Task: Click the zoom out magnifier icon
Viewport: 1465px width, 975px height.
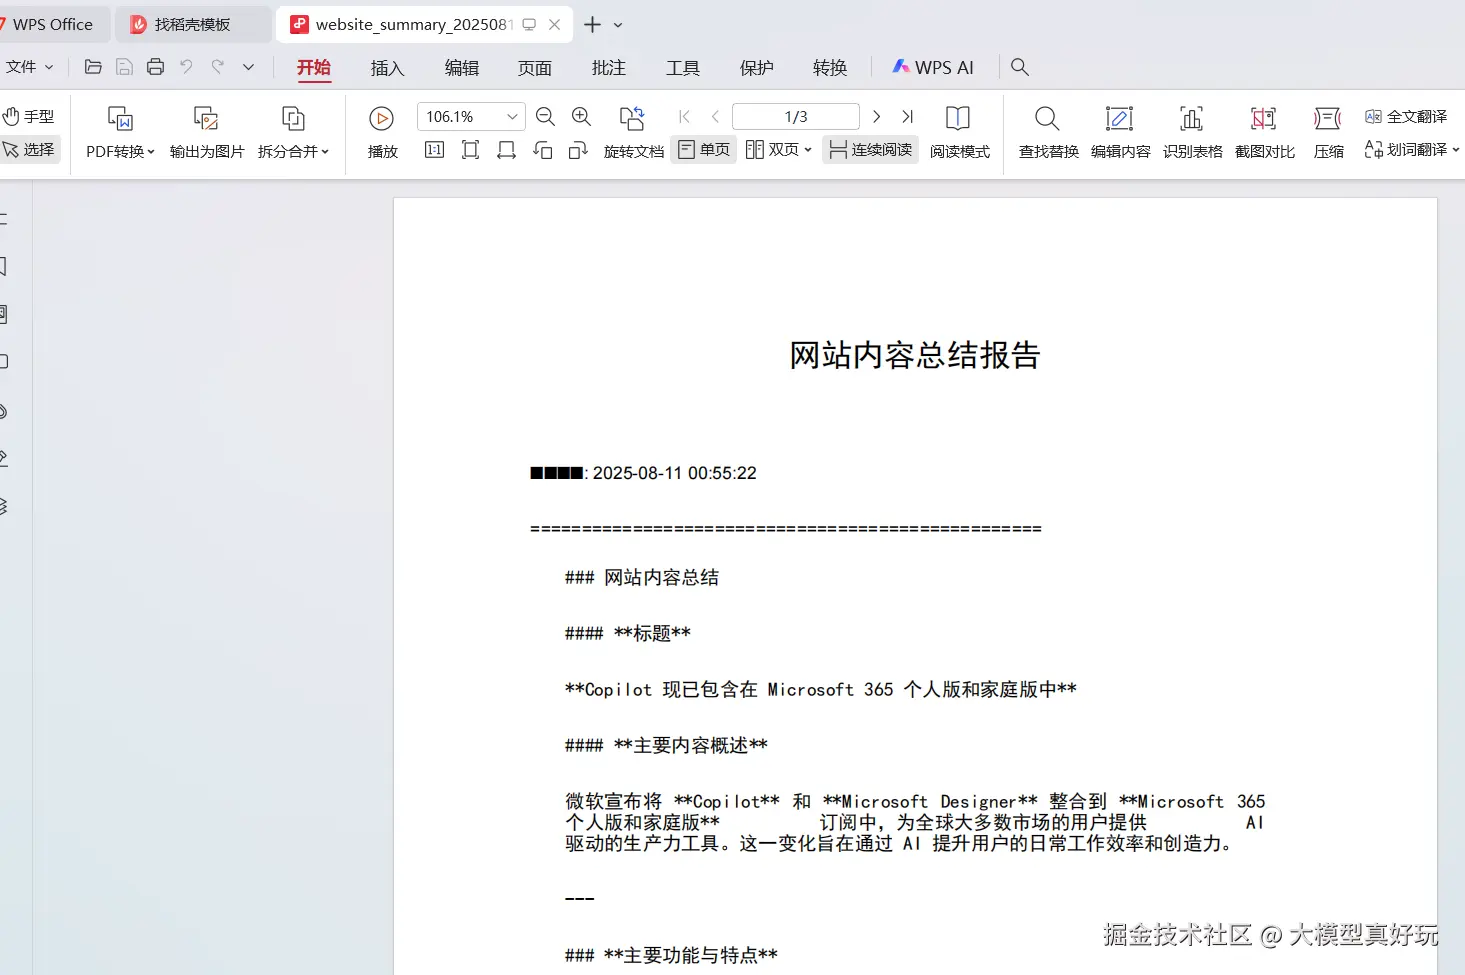Action: 545,117
